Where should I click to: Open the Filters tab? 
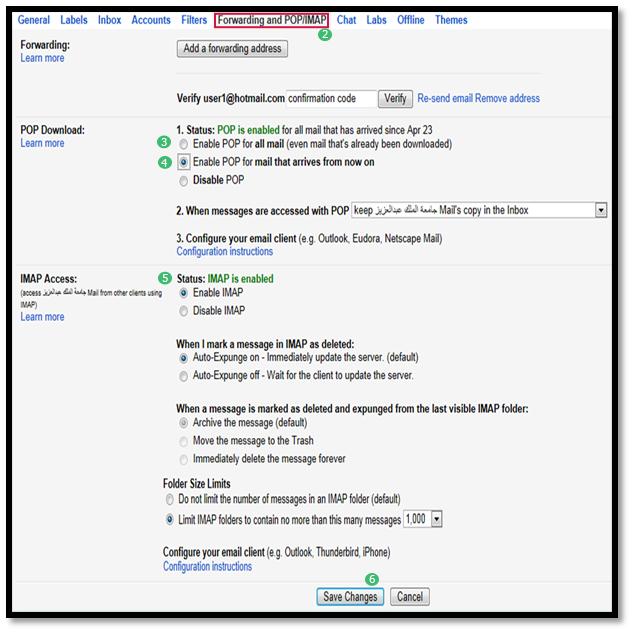(x=194, y=20)
